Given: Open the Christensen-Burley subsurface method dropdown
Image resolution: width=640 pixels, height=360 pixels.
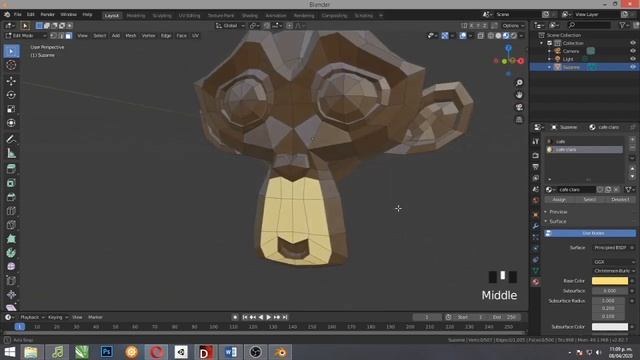Looking at the screenshot, I should point(613,271).
